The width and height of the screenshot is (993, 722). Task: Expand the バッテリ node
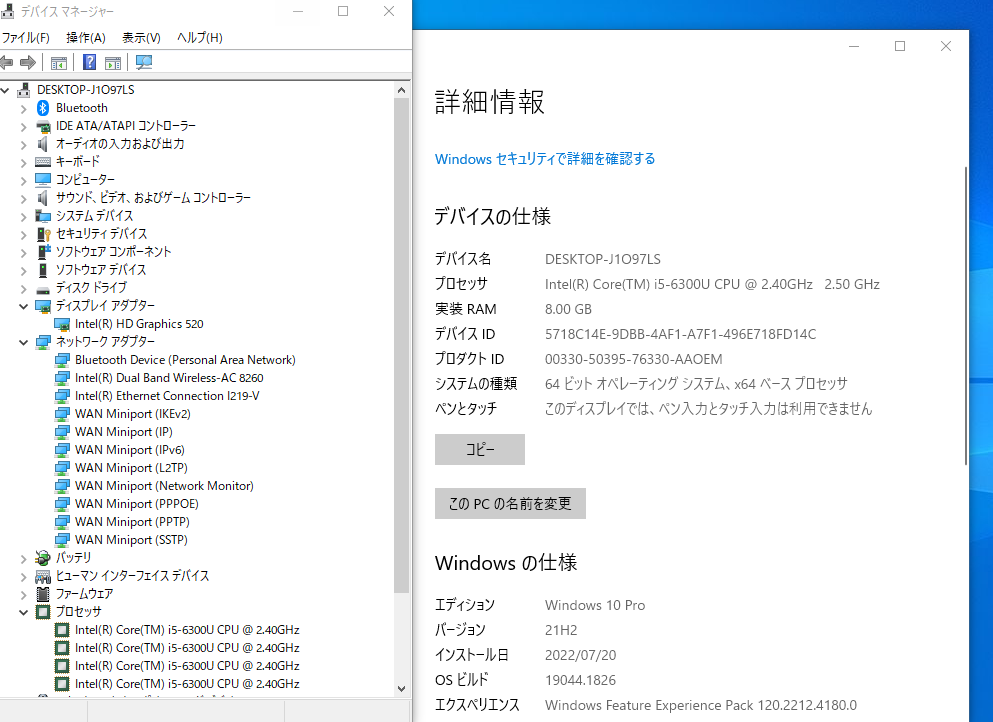pyautogui.click(x=23, y=559)
